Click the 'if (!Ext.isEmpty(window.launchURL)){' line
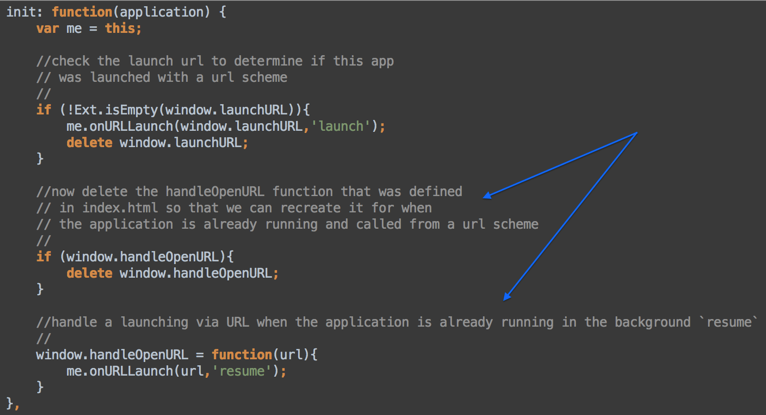The image size is (766, 415). click(173, 110)
